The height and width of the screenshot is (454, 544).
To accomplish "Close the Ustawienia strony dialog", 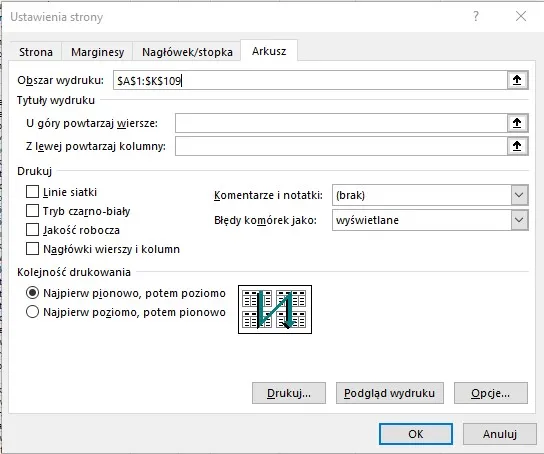I will 521,16.
